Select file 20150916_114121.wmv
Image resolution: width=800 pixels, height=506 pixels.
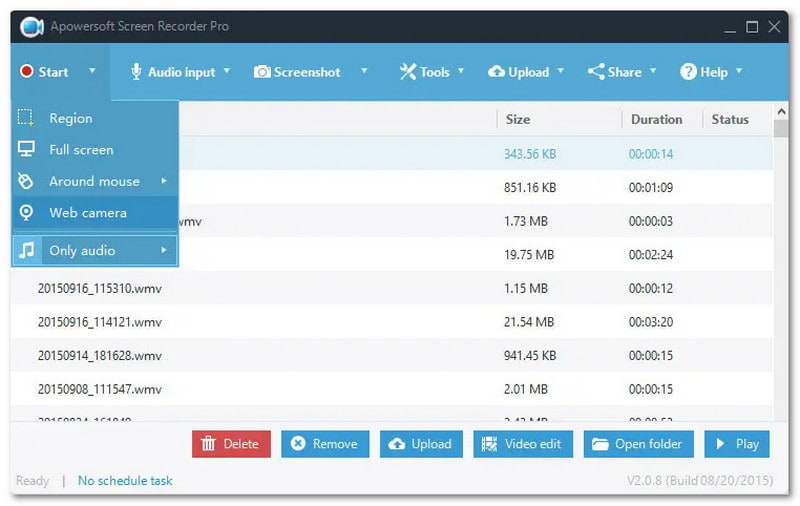99,322
